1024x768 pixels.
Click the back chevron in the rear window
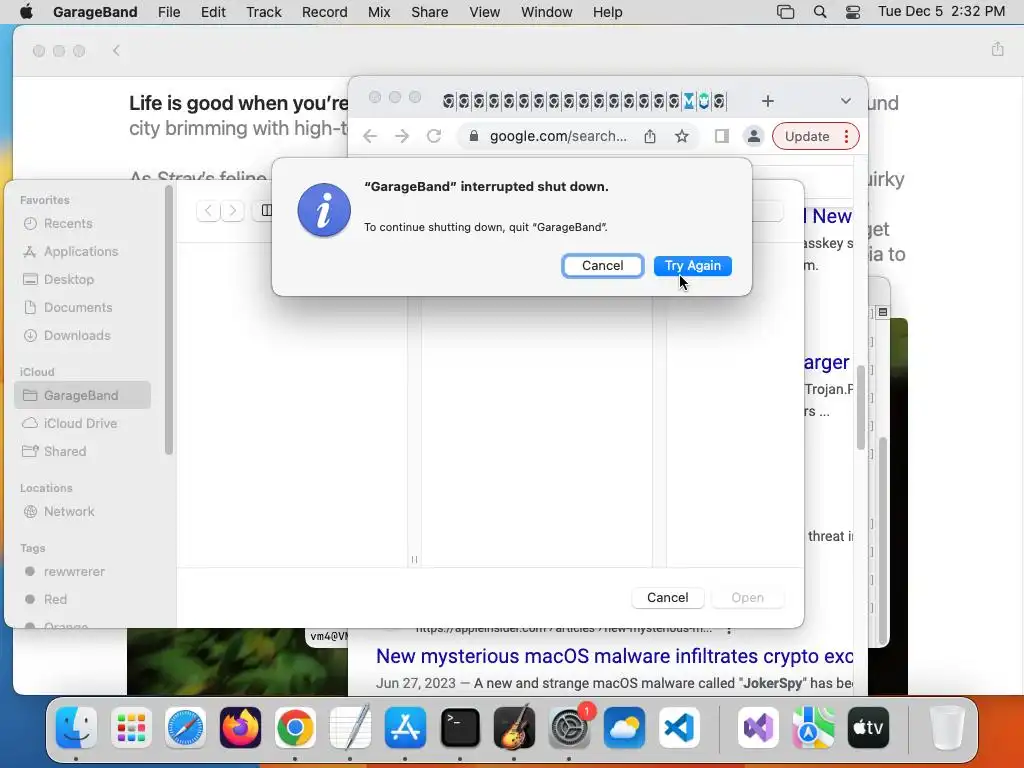116,50
